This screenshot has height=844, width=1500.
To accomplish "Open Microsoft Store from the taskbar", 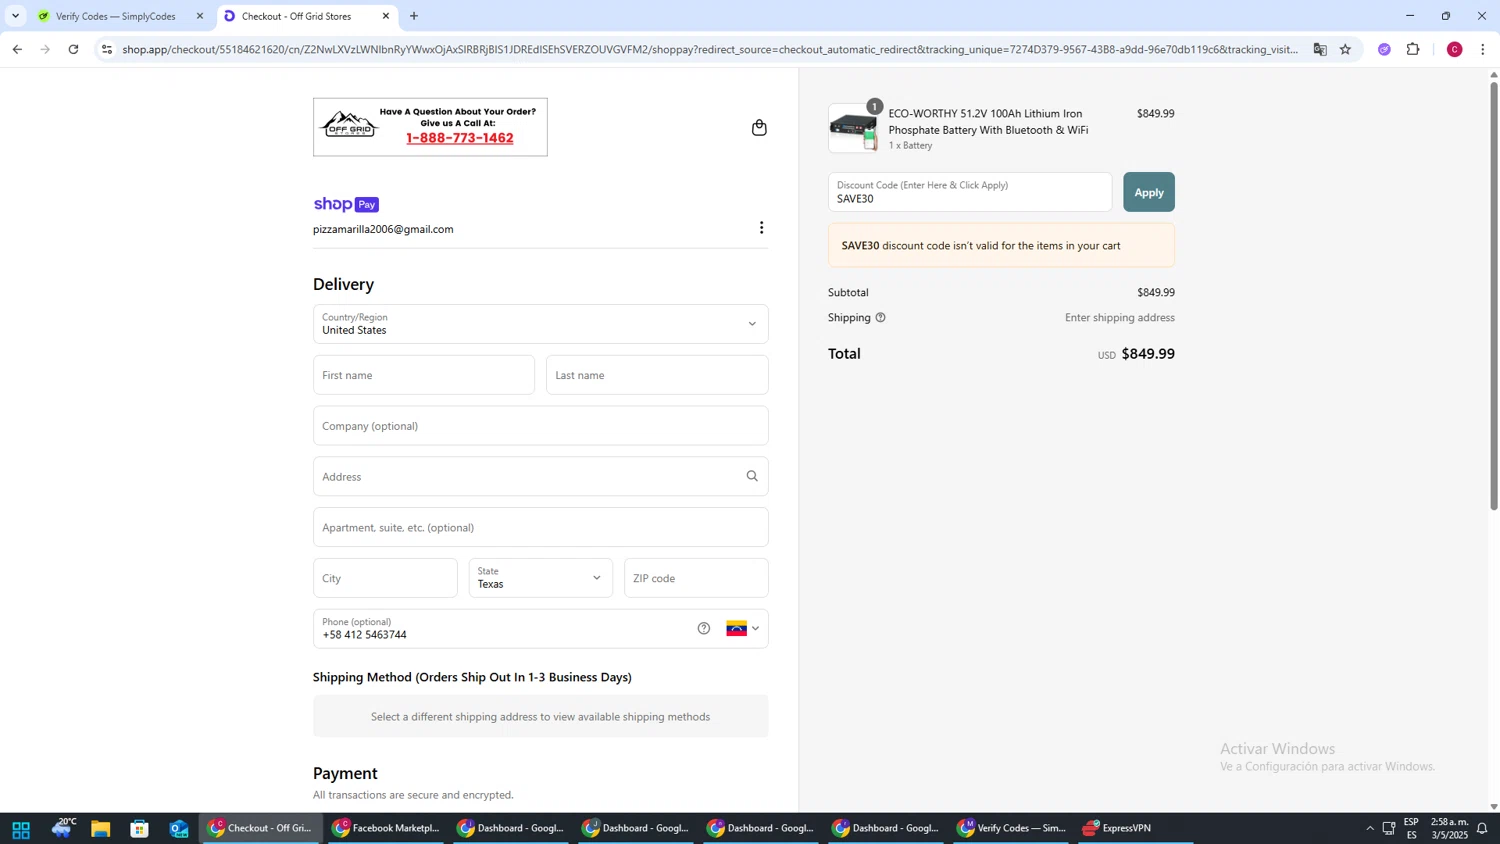I will pyautogui.click(x=140, y=829).
